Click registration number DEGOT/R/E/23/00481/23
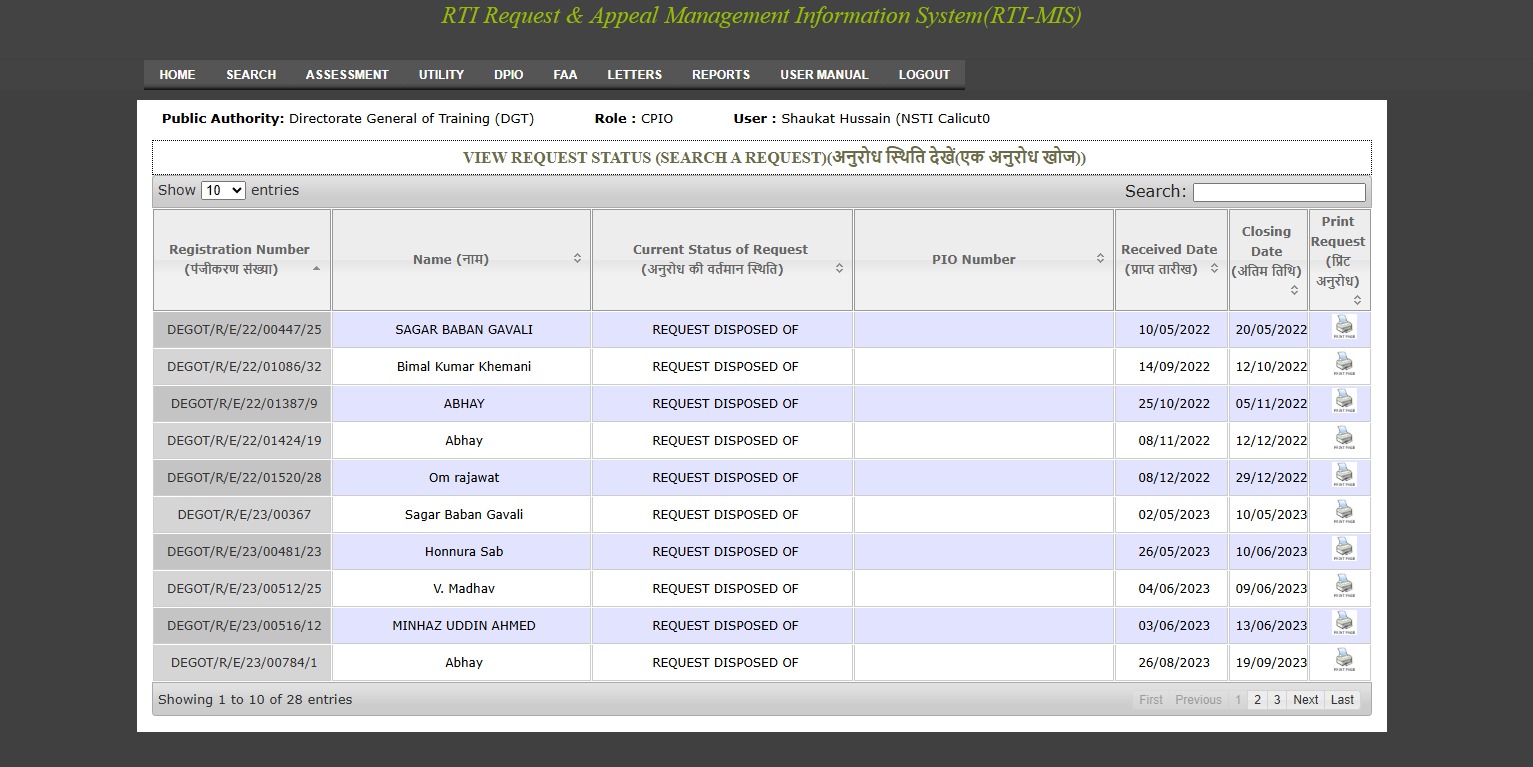1533x767 pixels. (x=244, y=551)
